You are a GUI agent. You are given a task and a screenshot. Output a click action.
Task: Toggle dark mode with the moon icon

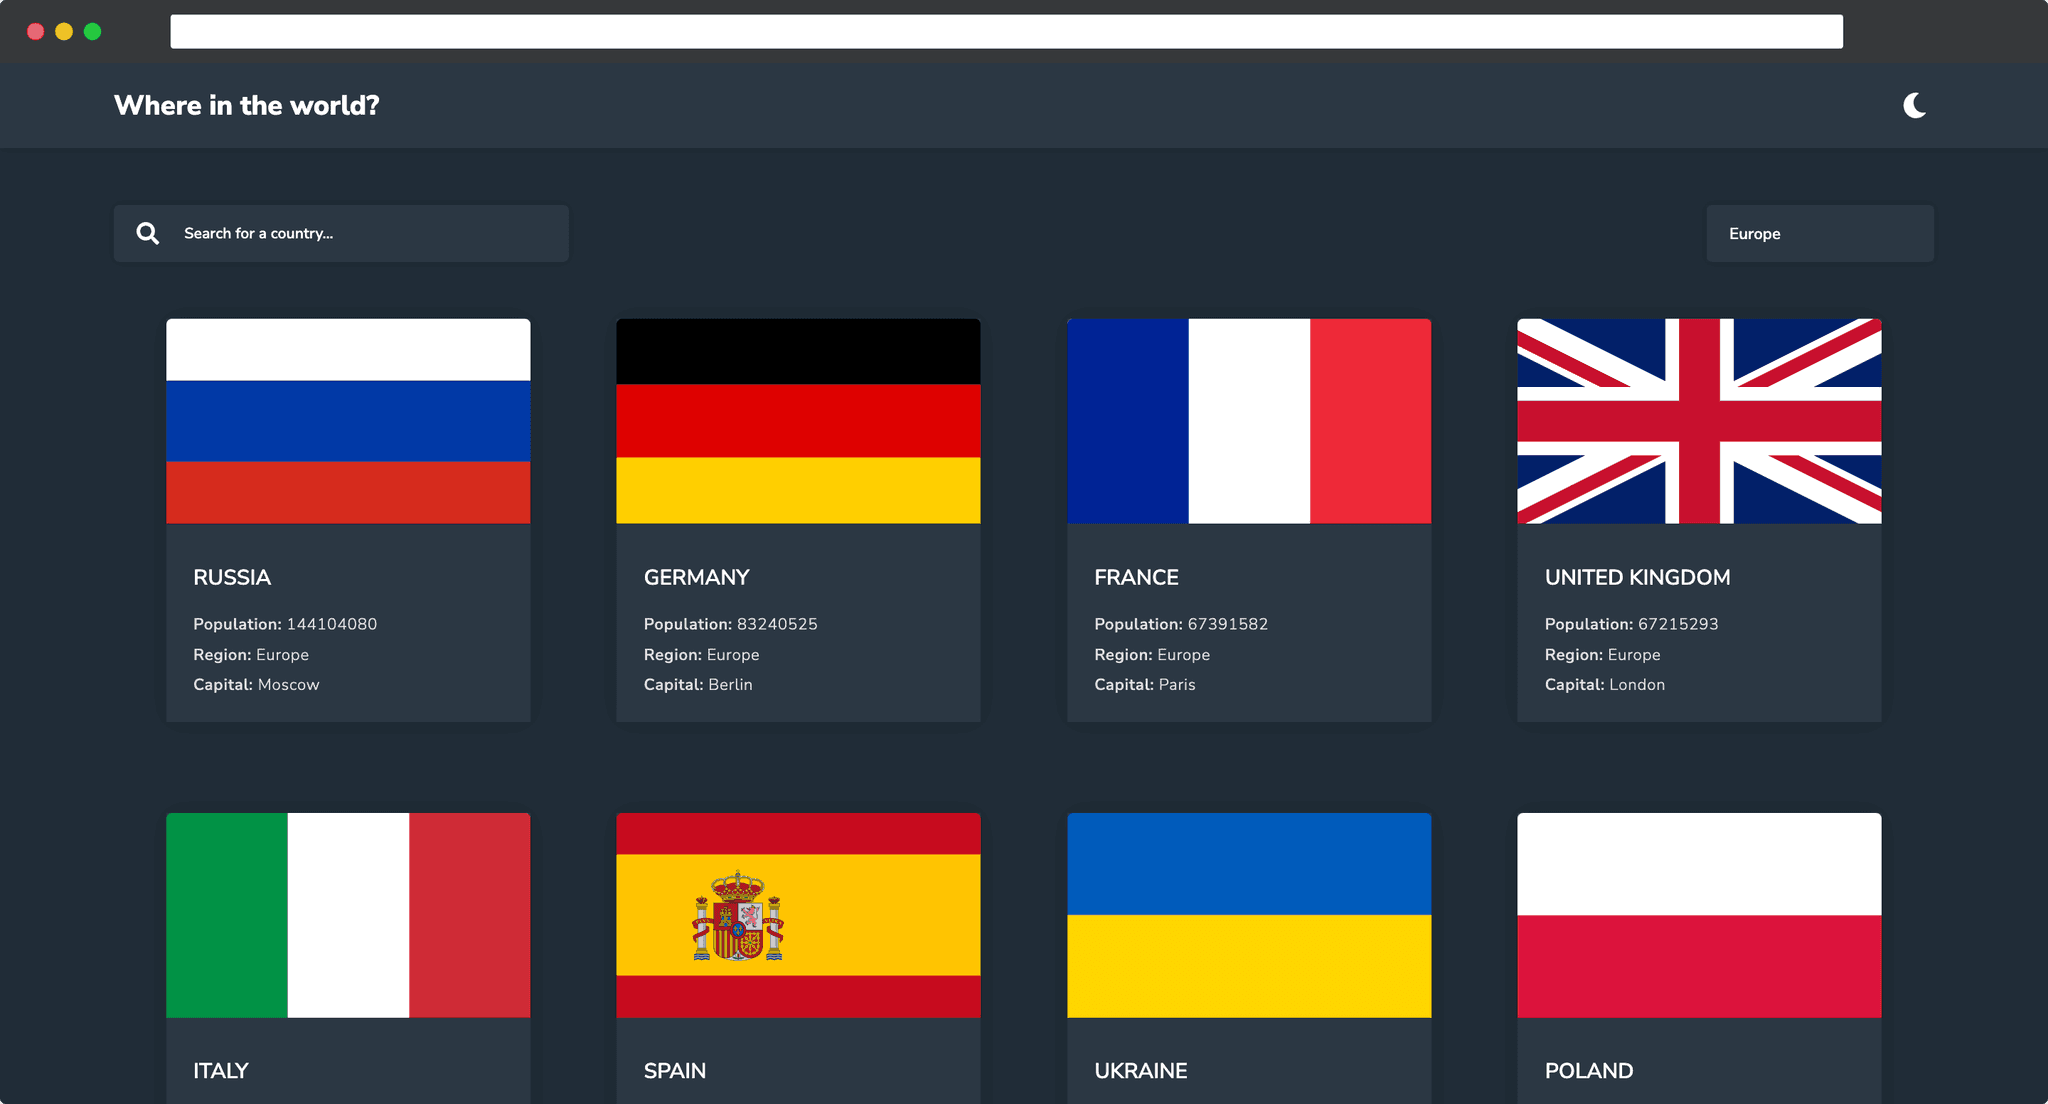tap(1914, 104)
